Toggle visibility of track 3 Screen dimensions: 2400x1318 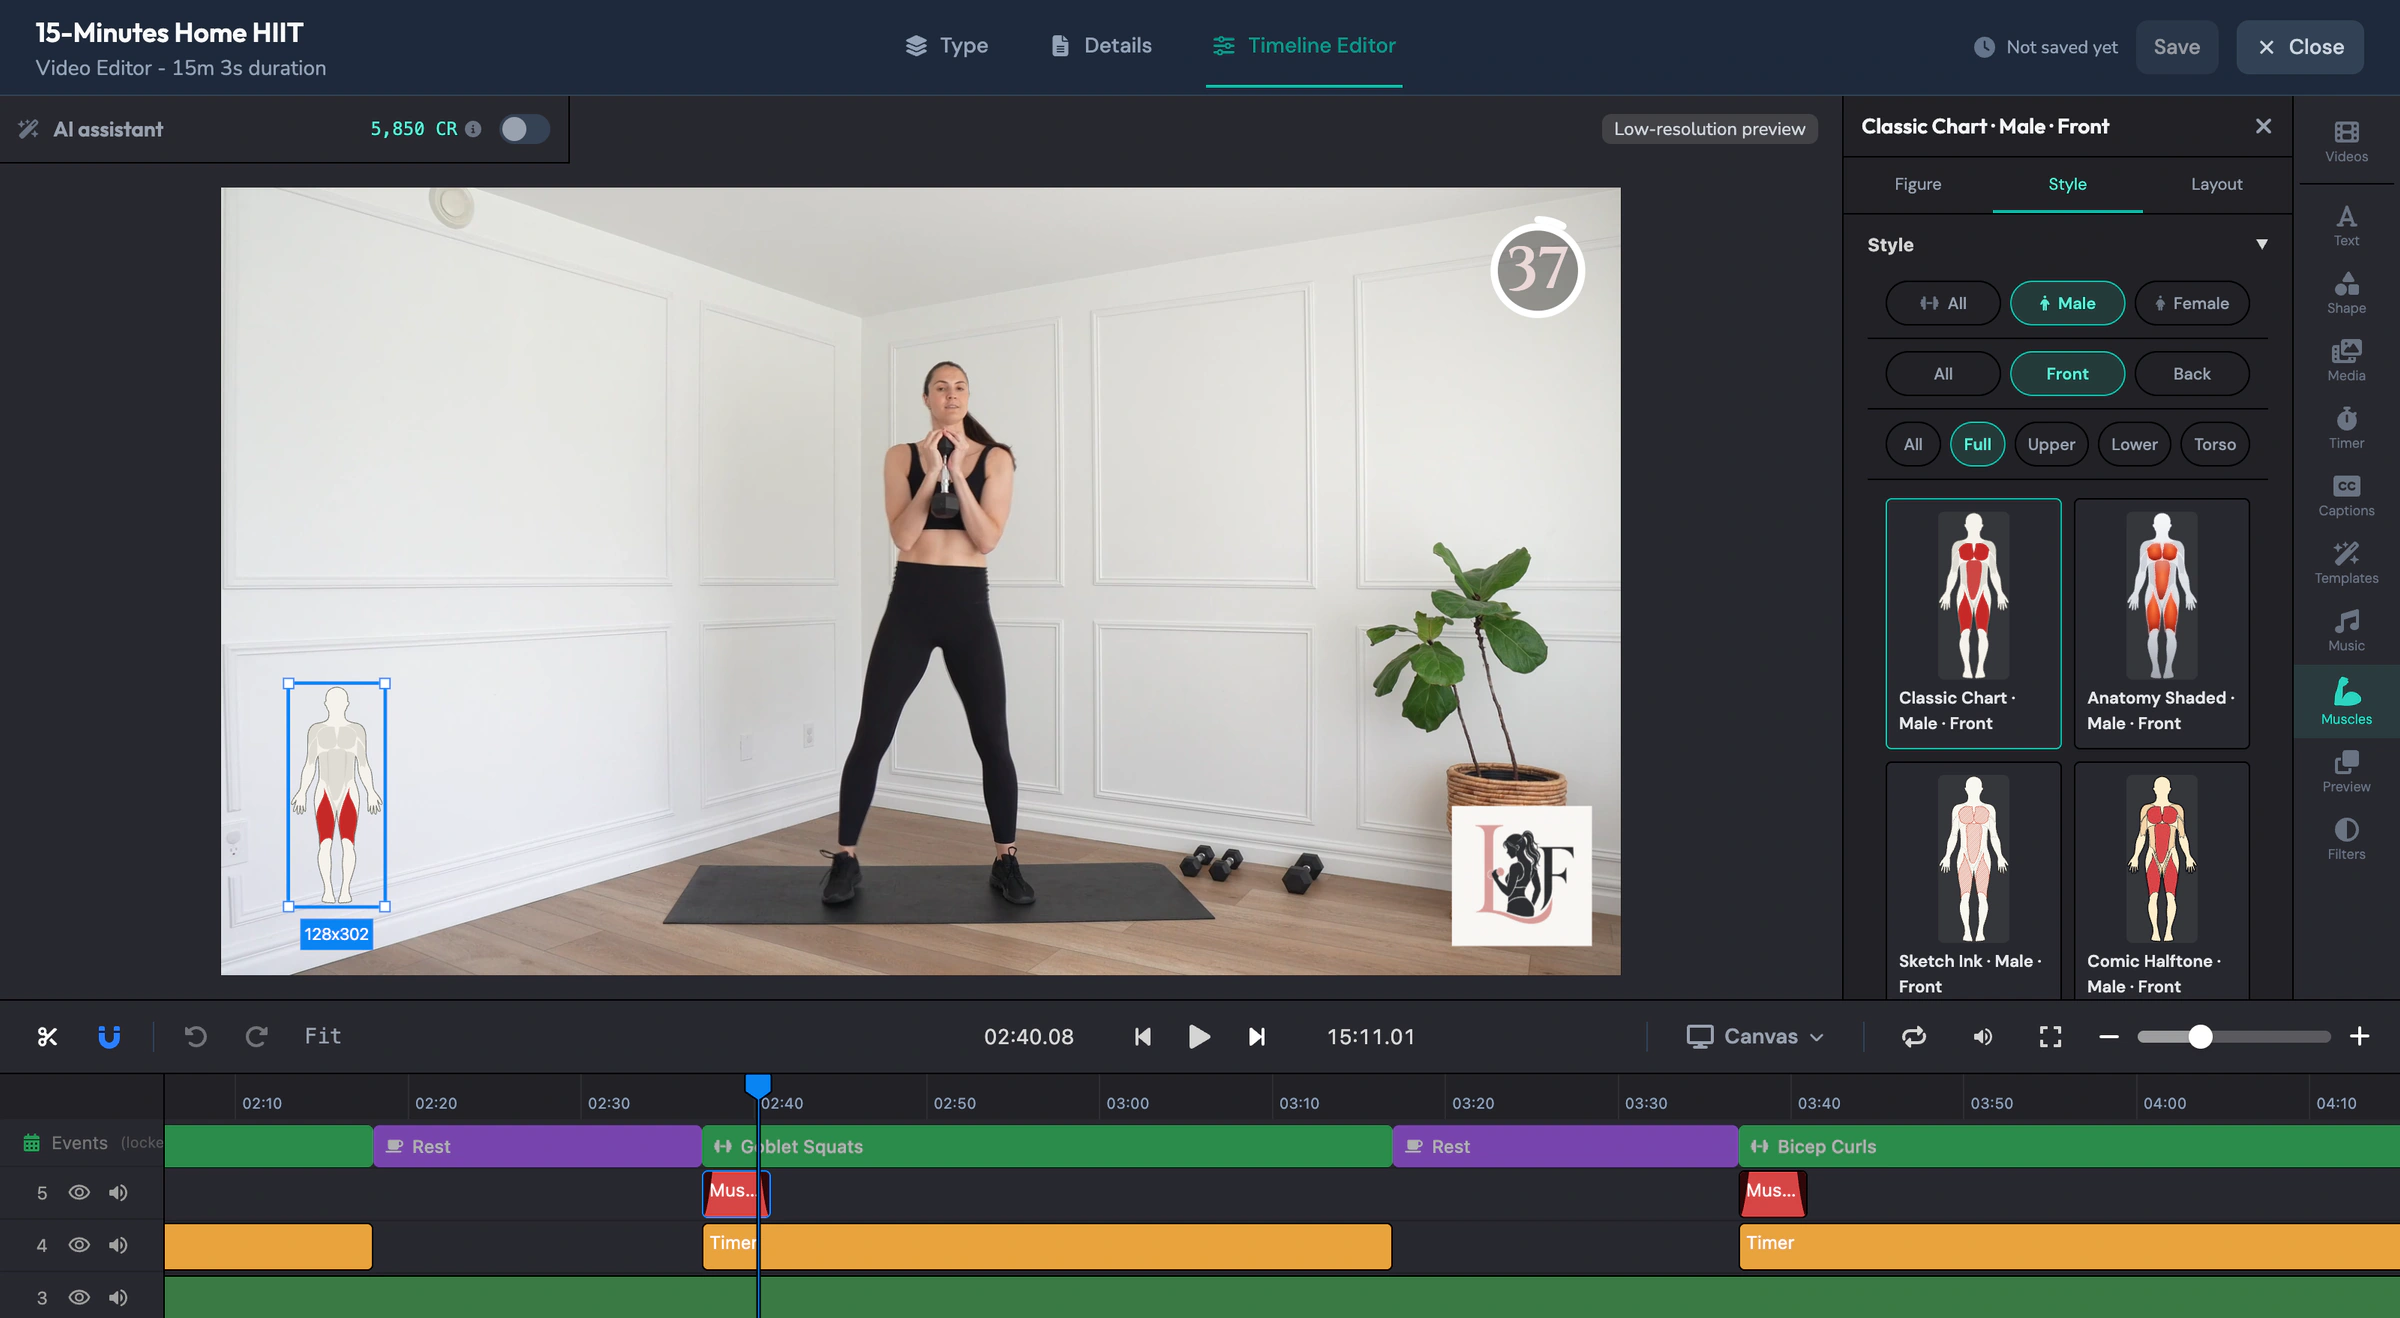79,1297
